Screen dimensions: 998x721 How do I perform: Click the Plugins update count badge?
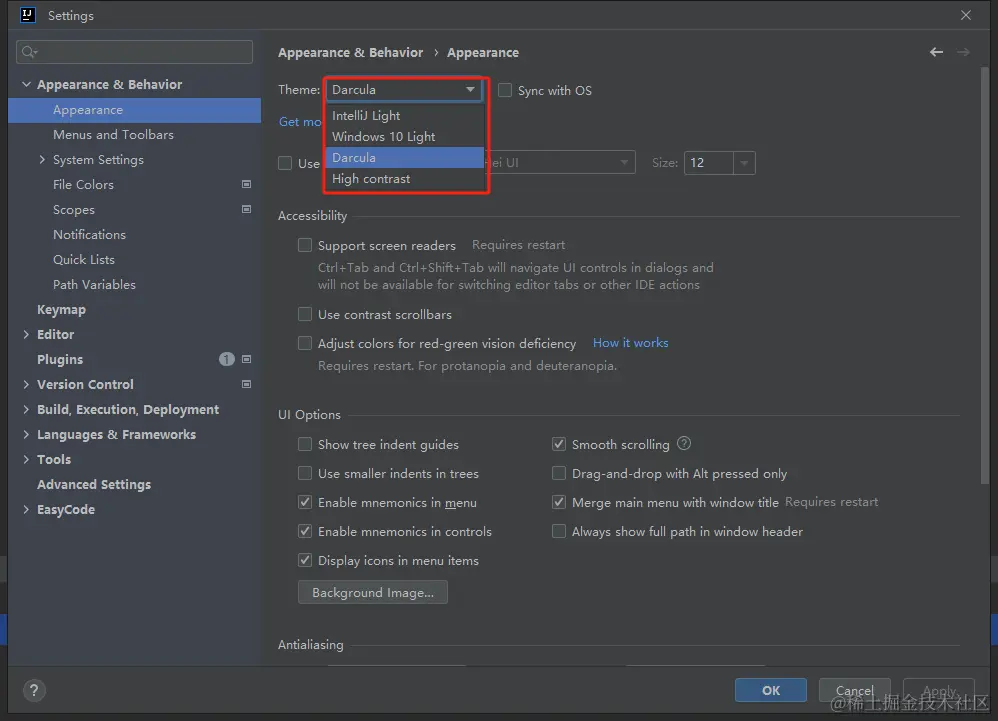227,360
